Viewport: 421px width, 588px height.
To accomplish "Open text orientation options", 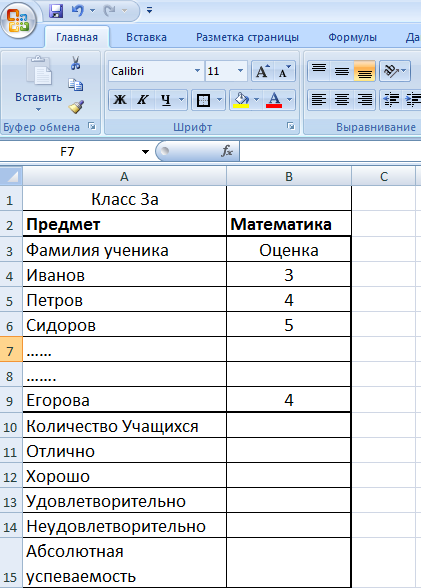I will pyautogui.click(x=395, y=71).
